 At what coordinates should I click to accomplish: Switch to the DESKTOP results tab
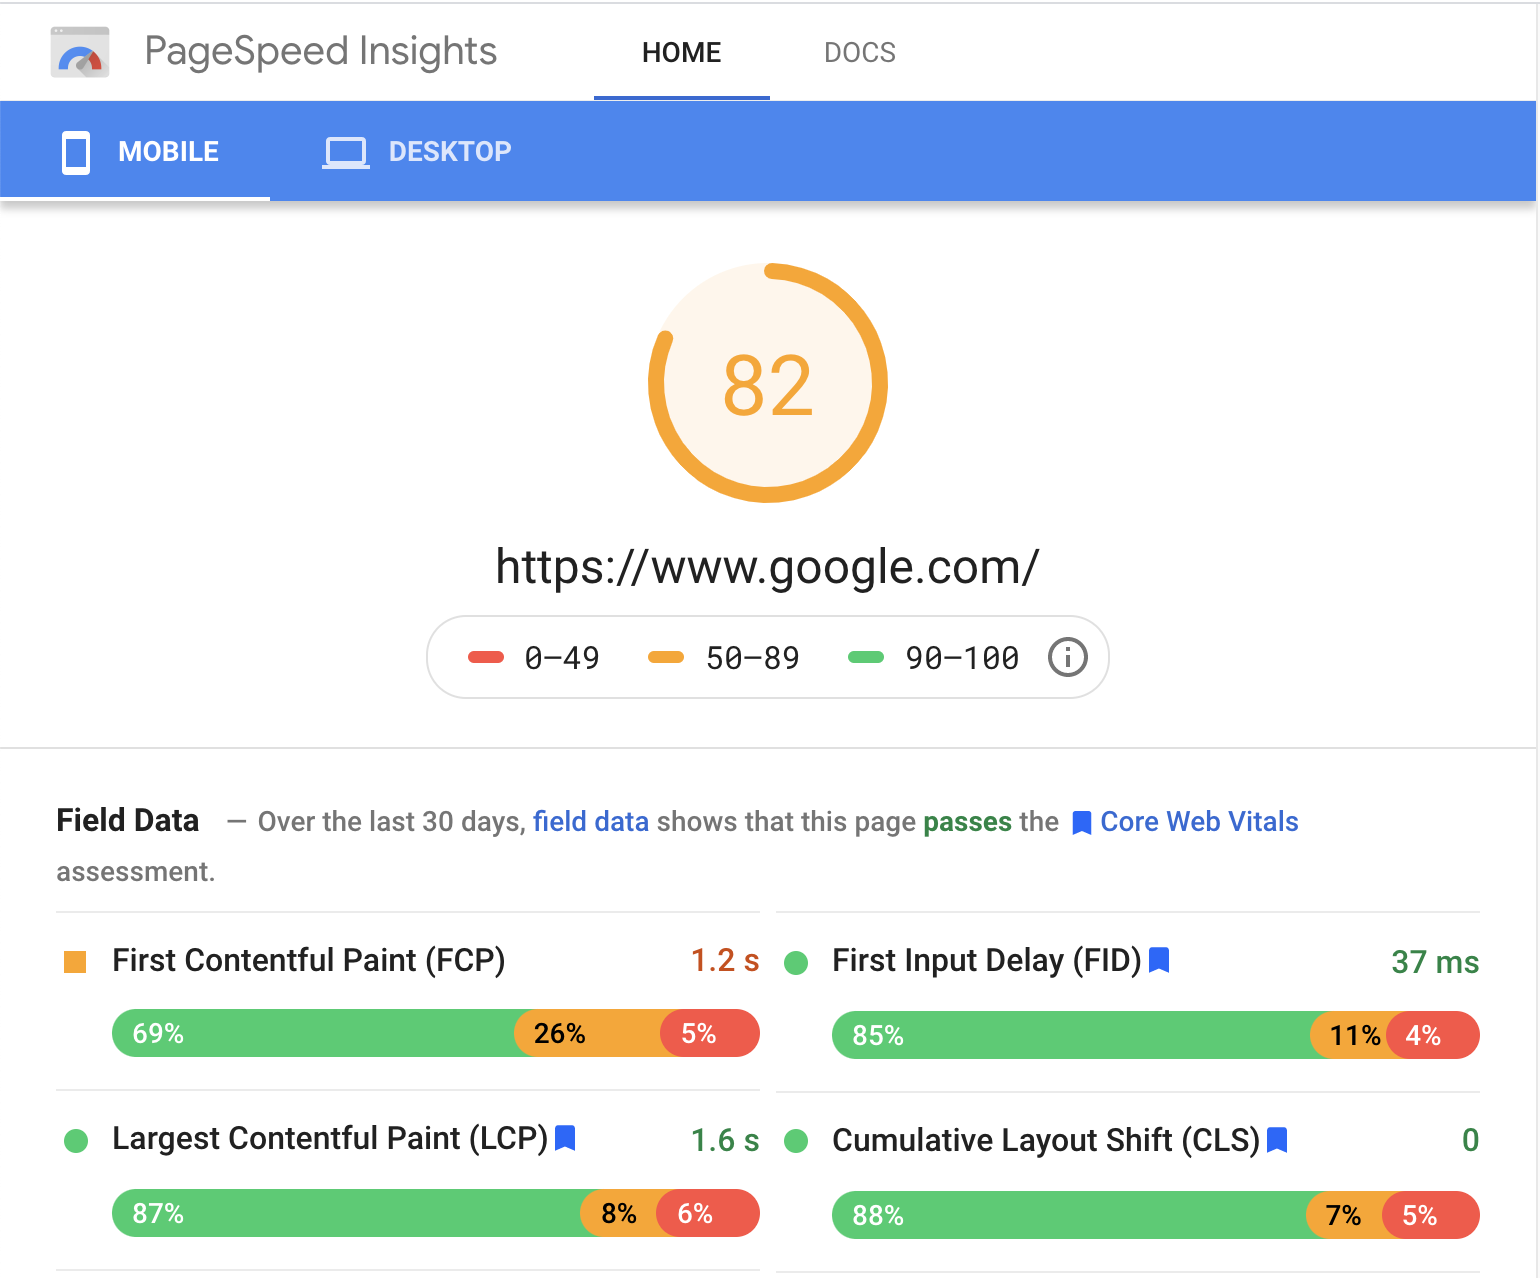(x=450, y=151)
